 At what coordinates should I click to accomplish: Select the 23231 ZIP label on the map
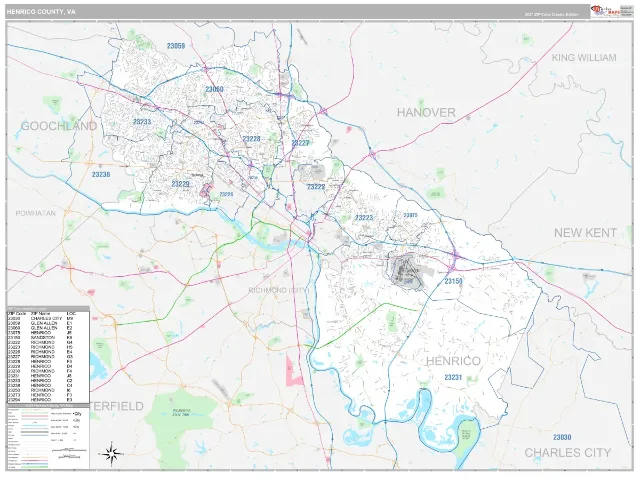[453, 377]
